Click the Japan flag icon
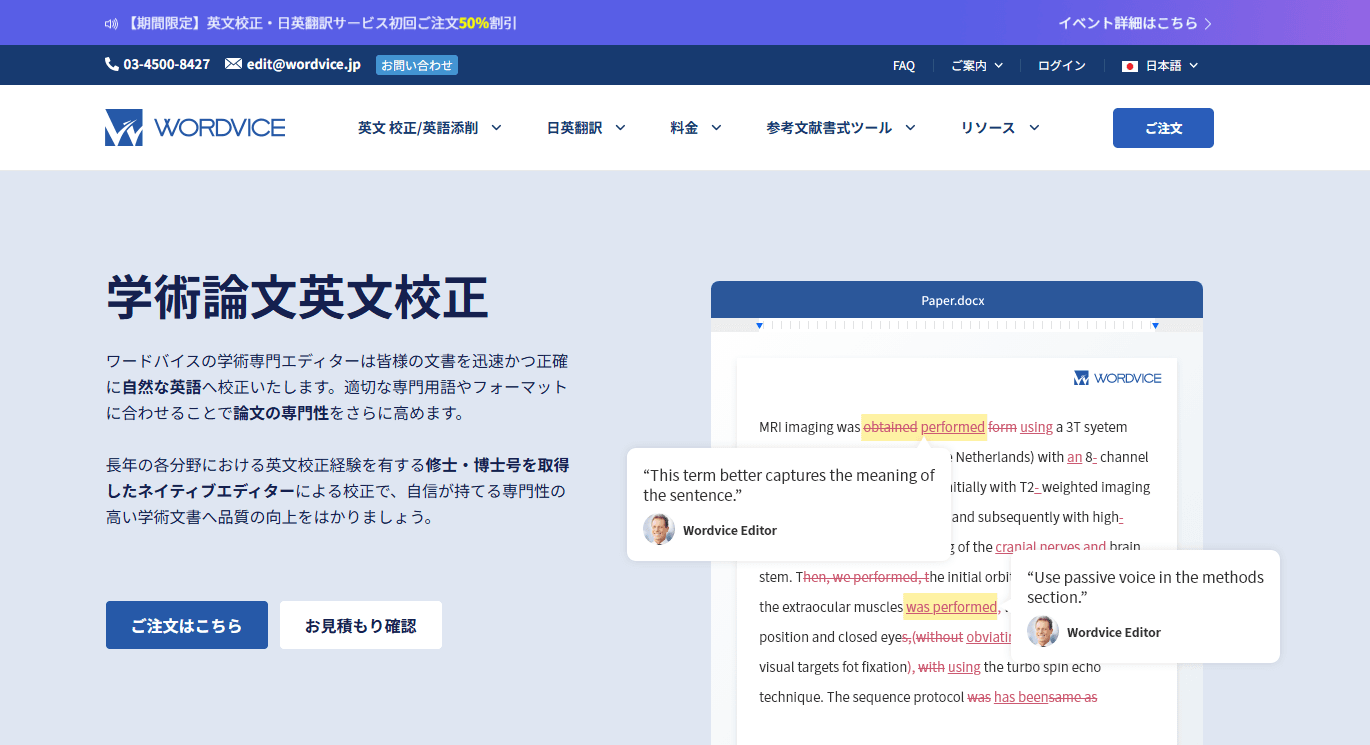The height and width of the screenshot is (745, 1370). (1130, 66)
